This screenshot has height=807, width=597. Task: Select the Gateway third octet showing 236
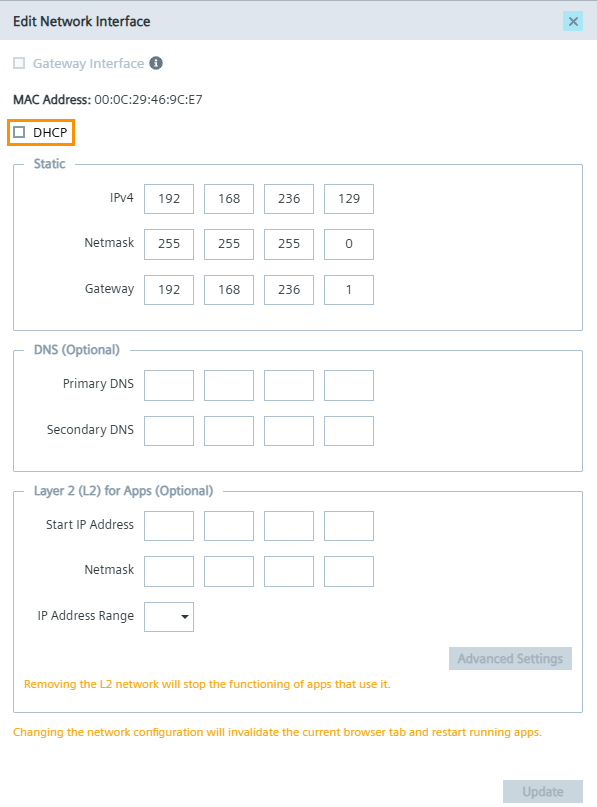(288, 288)
